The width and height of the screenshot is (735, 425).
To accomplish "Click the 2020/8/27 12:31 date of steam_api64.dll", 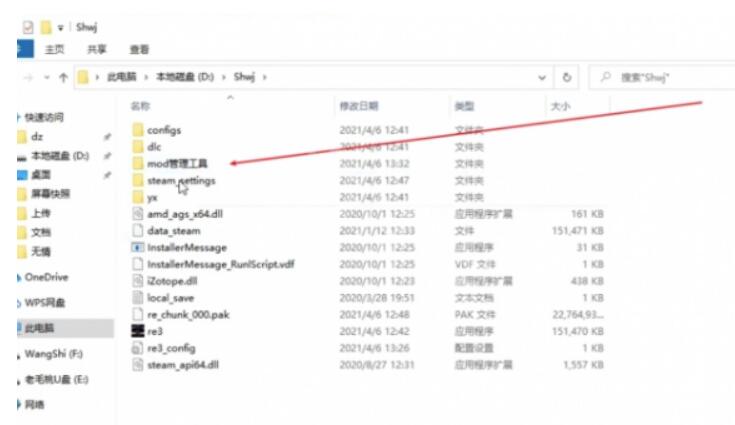I will point(377,365).
